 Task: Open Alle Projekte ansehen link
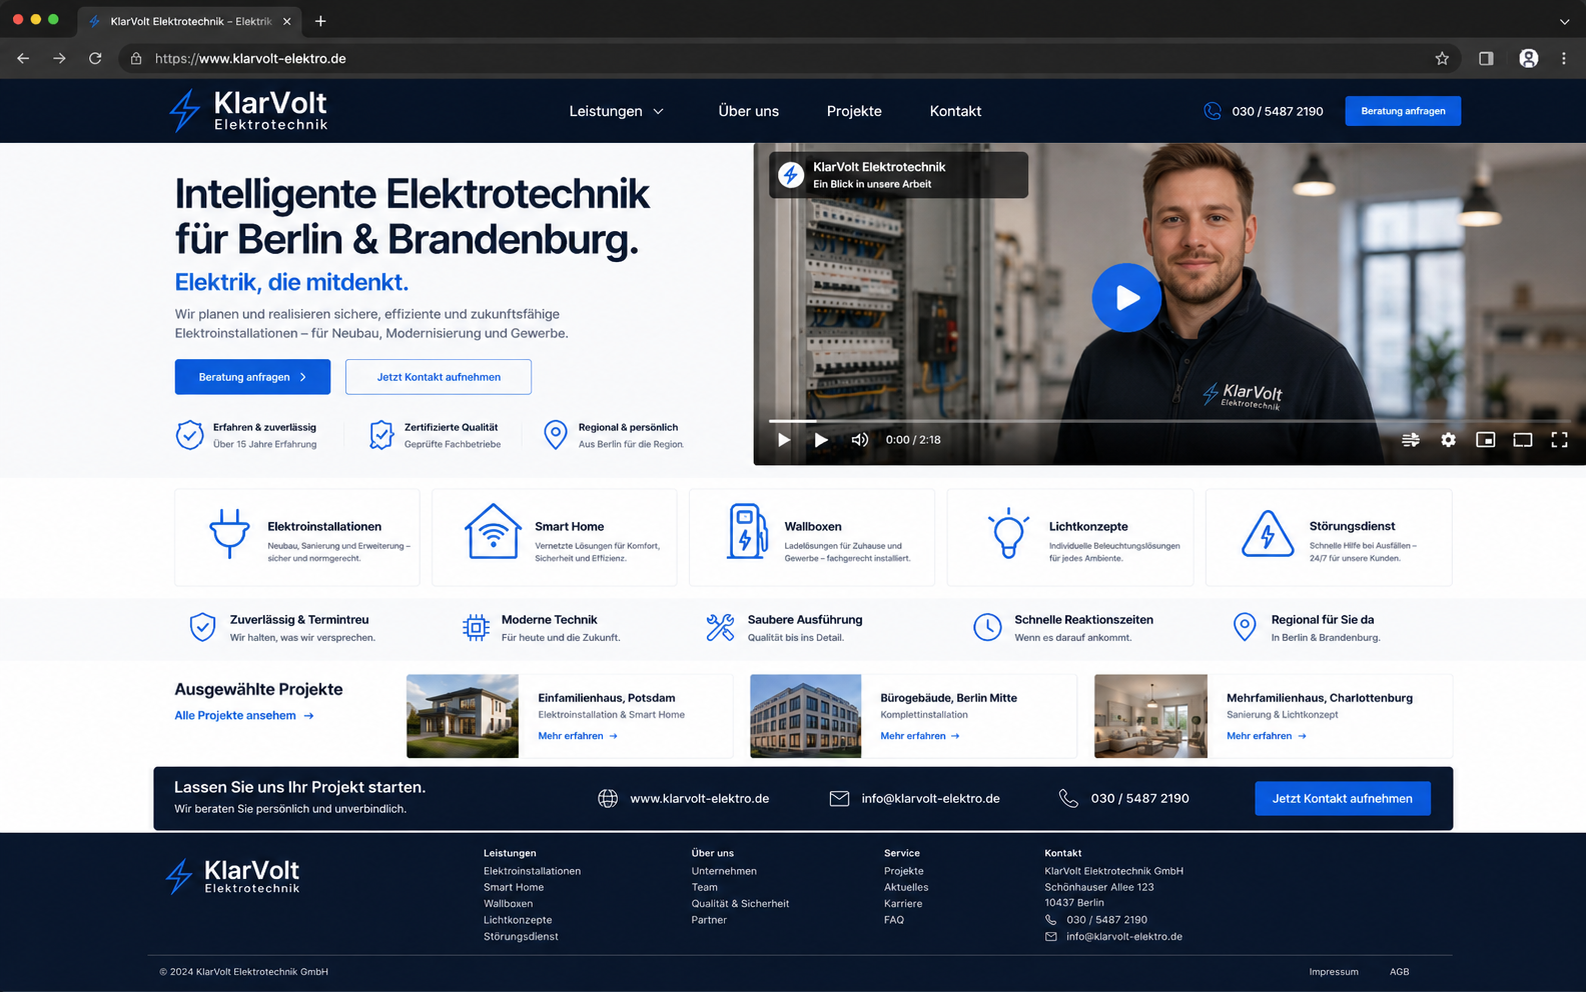click(x=244, y=716)
